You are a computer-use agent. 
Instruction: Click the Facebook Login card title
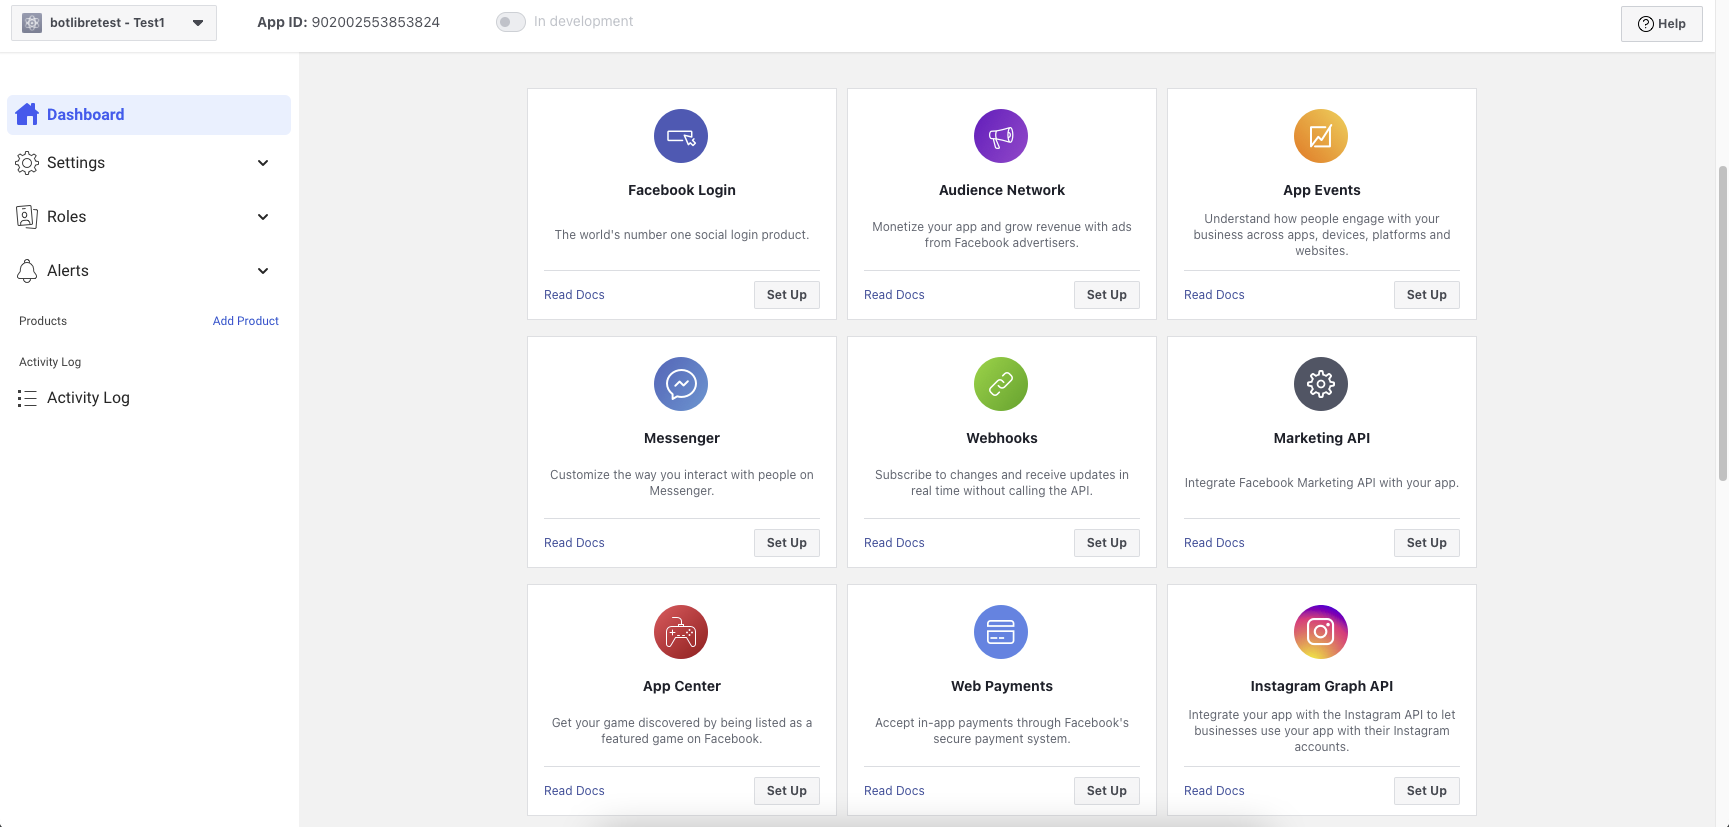pos(682,190)
